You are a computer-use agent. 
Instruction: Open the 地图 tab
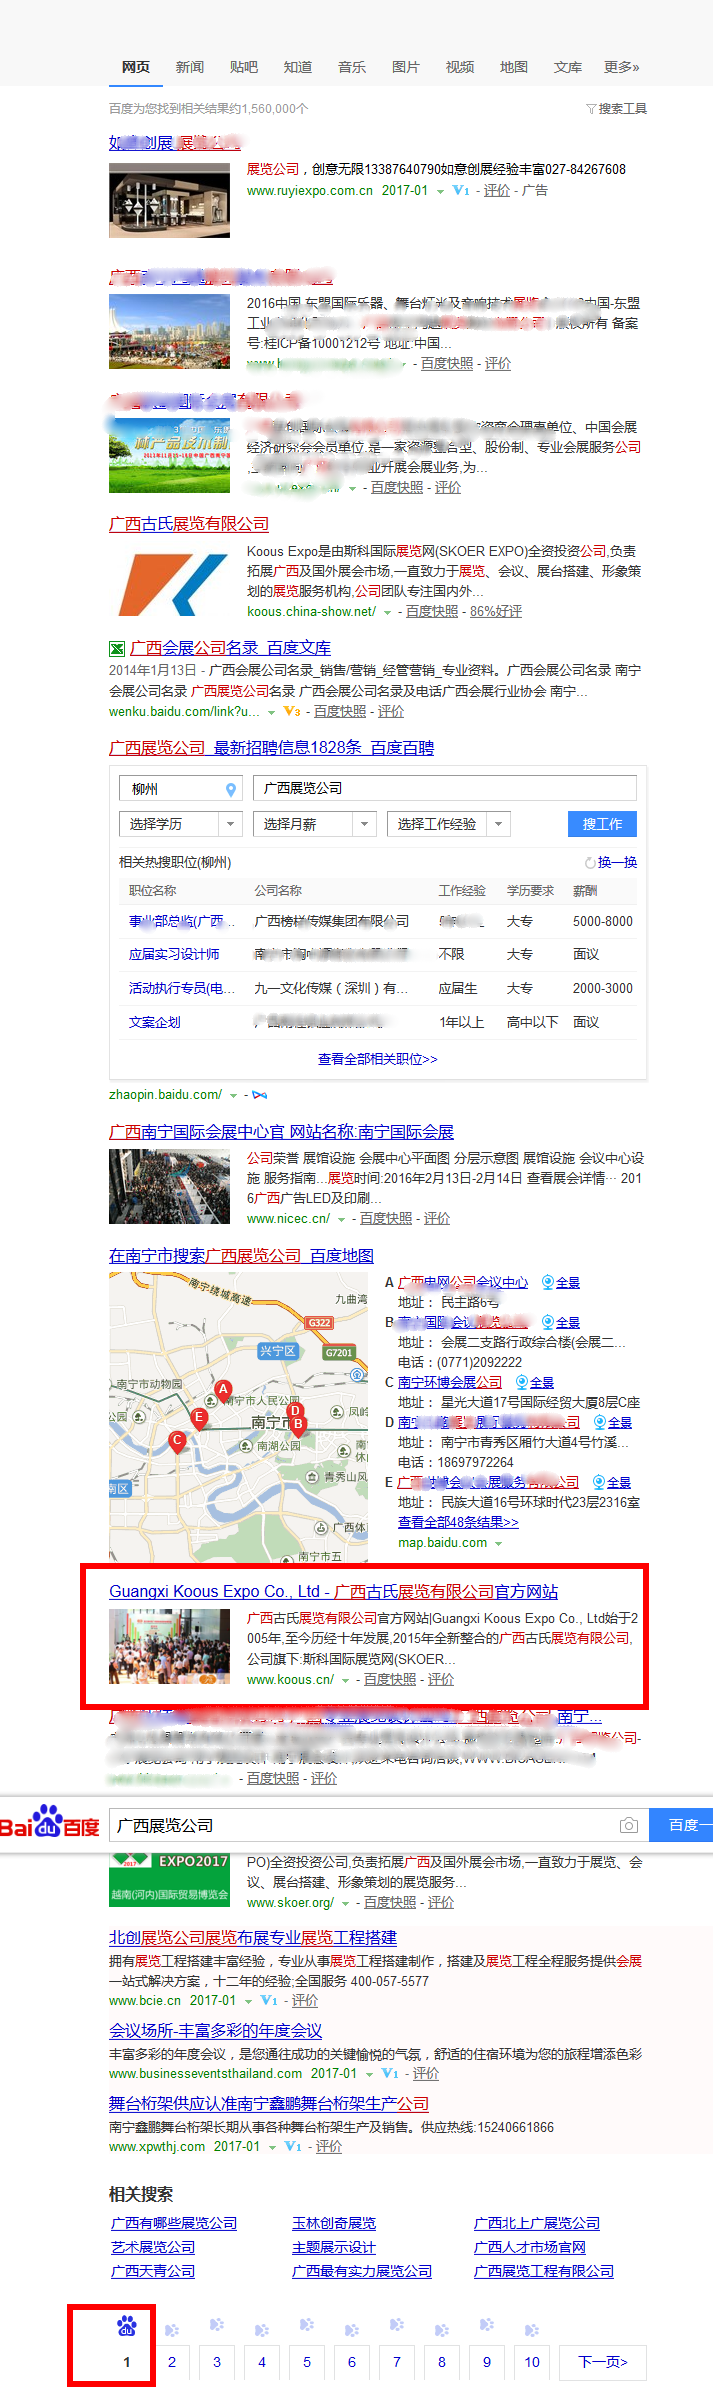[x=514, y=67]
